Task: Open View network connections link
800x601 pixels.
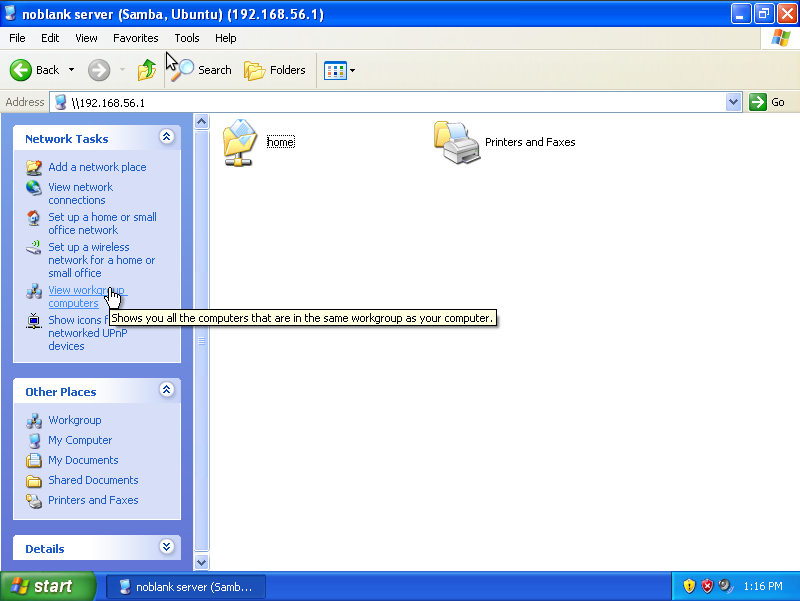Action: click(81, 194)
